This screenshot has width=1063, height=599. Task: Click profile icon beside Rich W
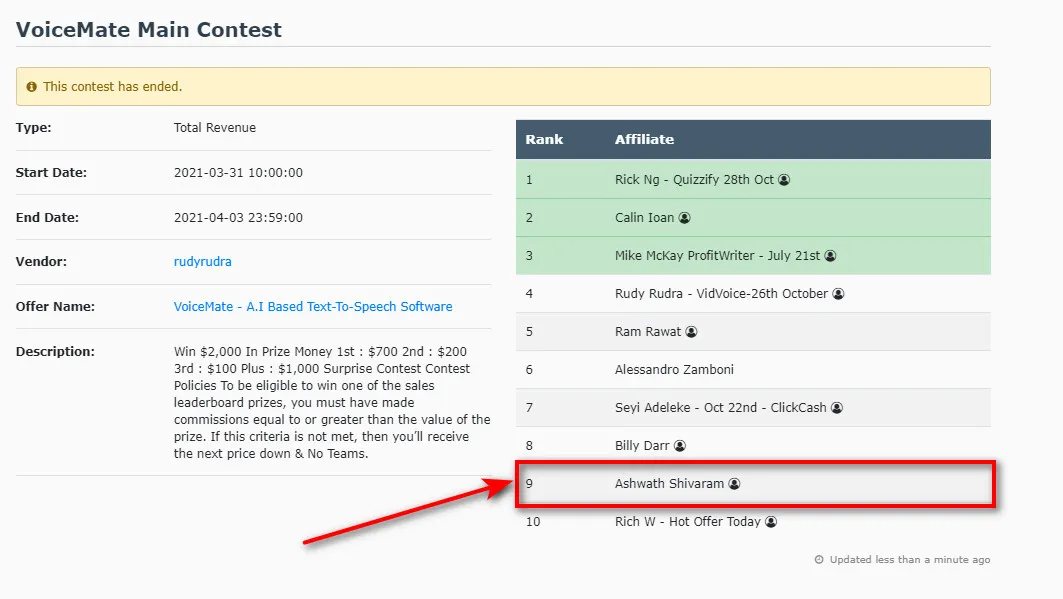[771, 521]
